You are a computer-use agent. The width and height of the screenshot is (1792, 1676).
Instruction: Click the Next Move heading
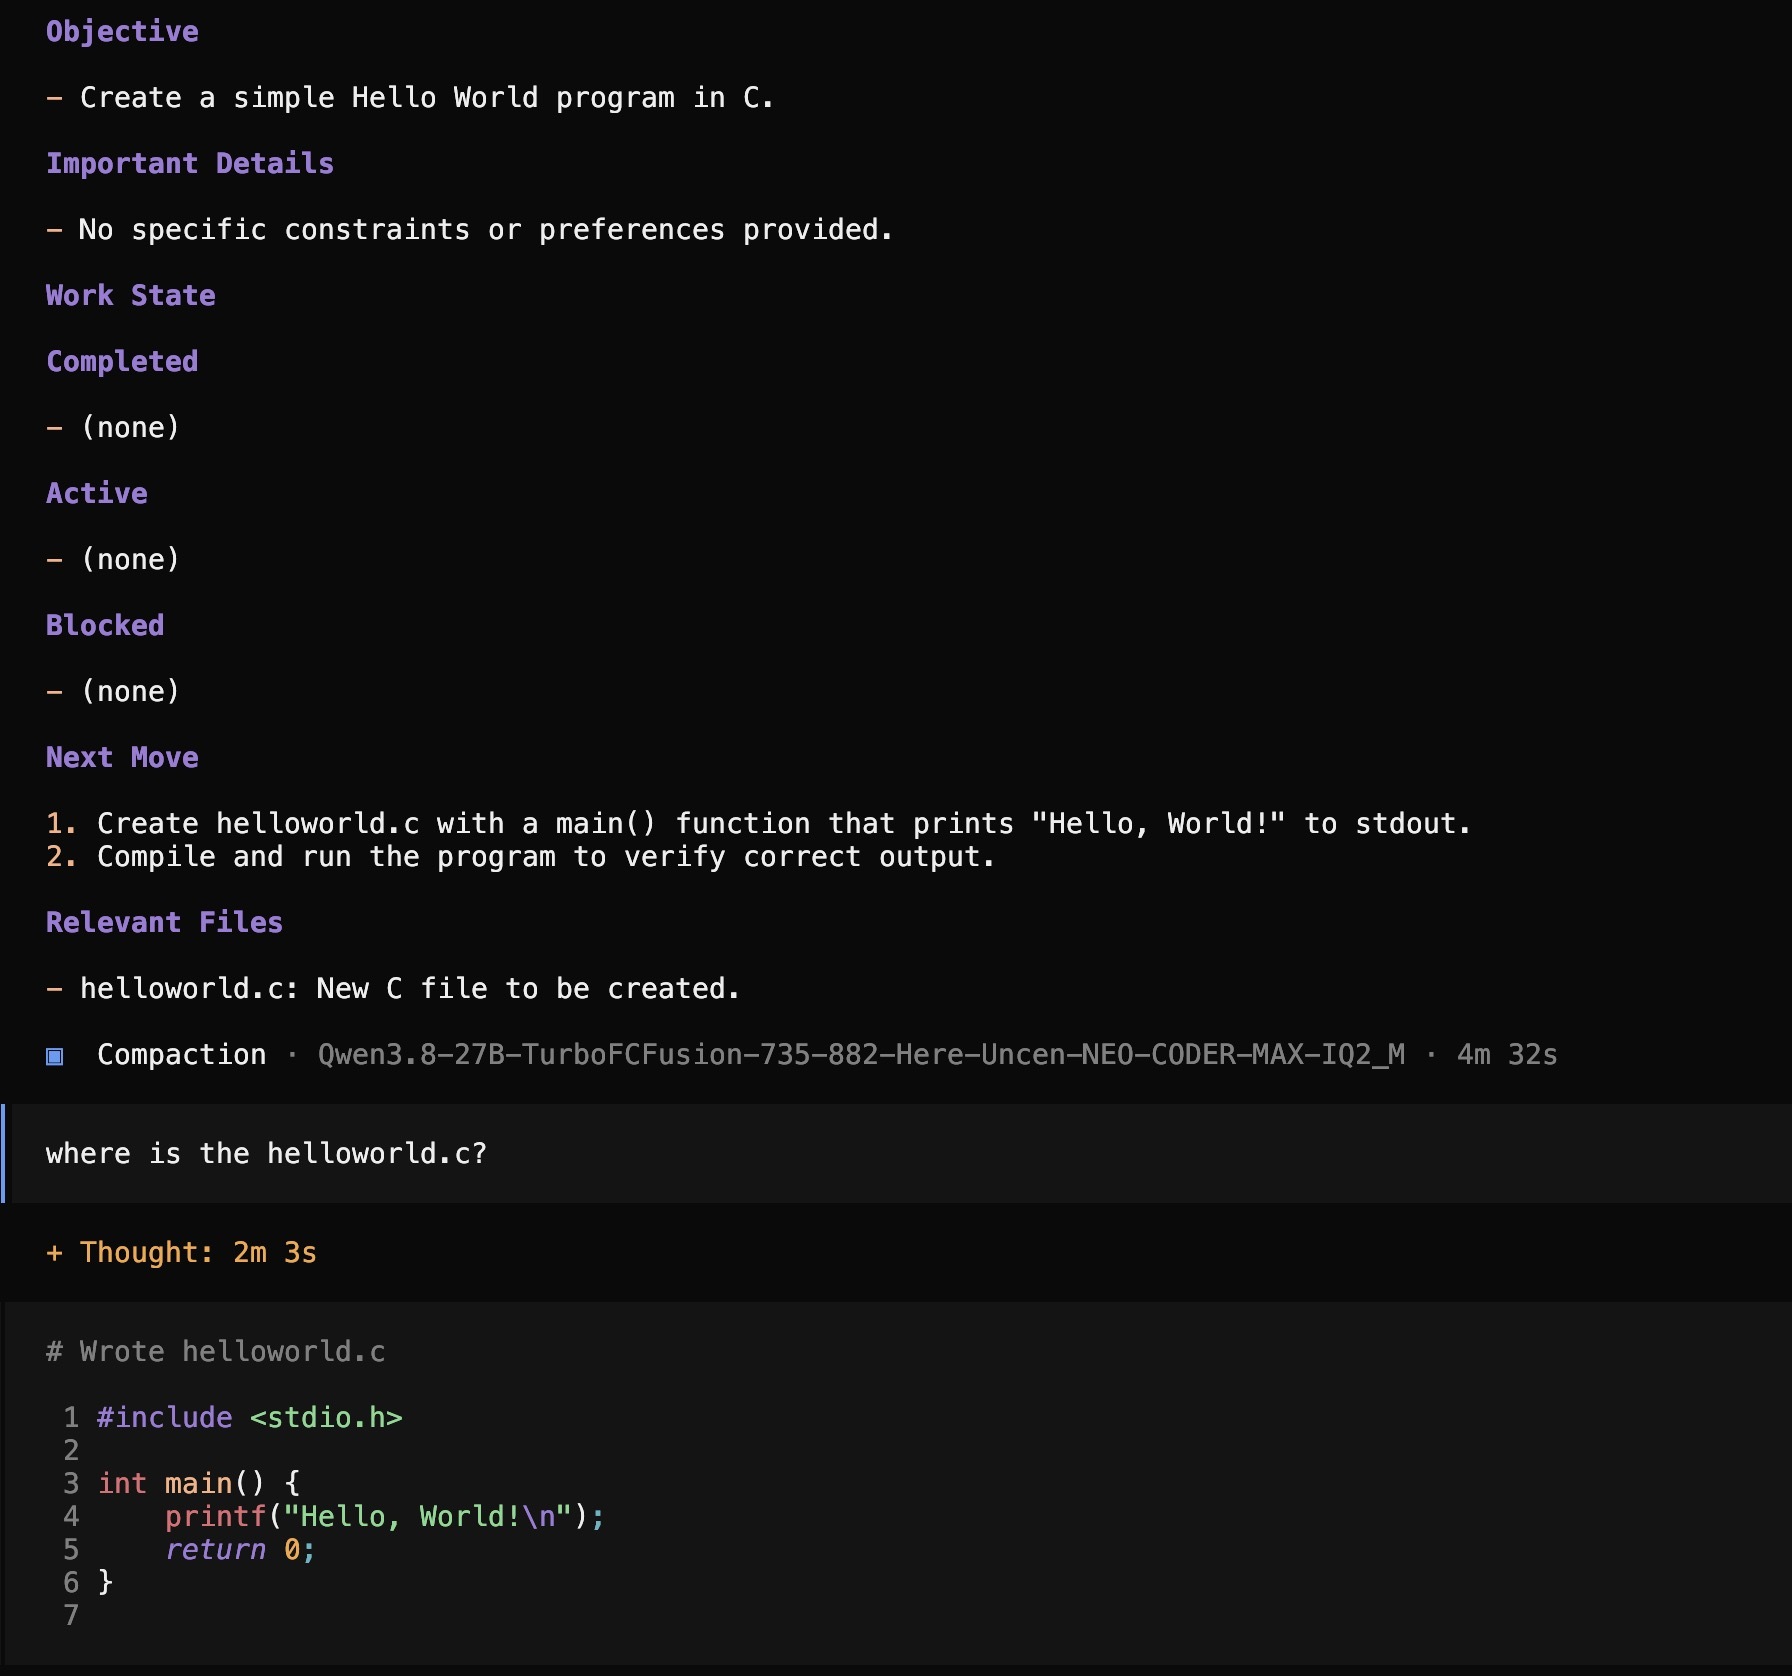point(122,758)
